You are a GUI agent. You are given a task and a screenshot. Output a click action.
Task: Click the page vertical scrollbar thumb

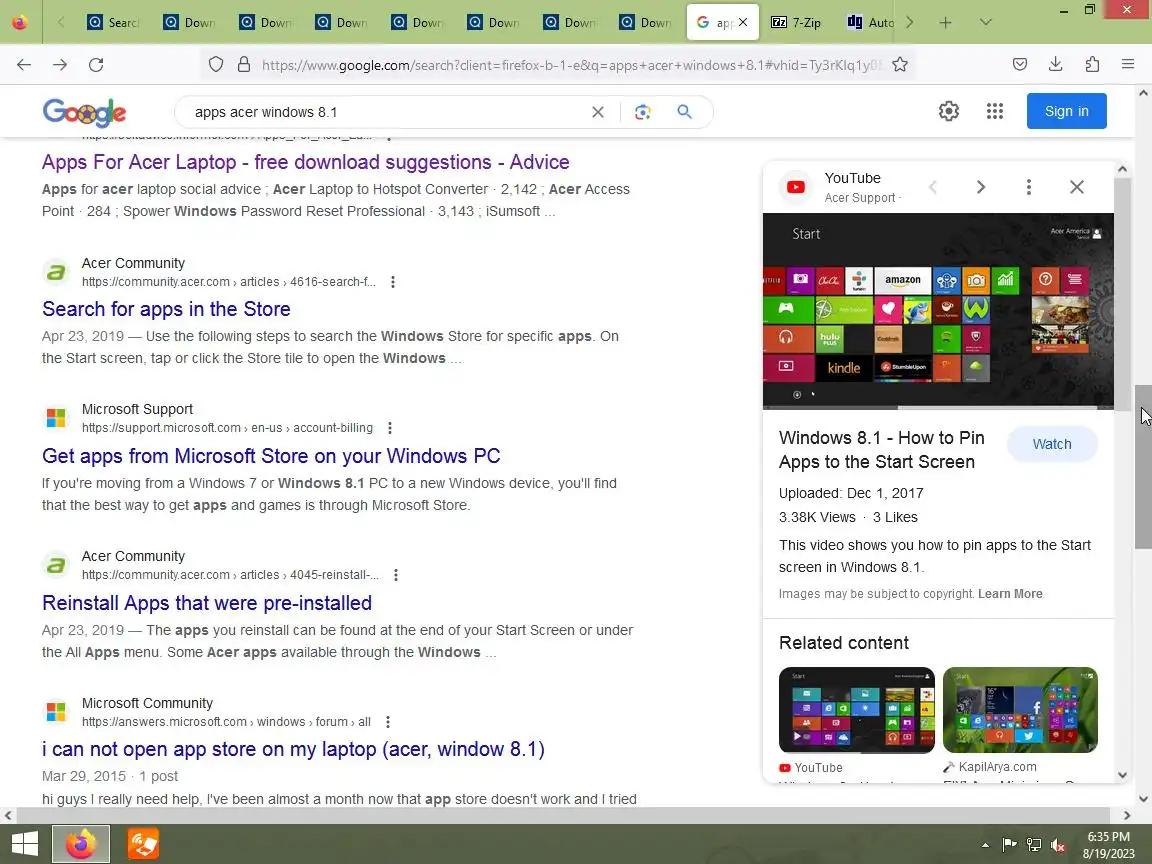[x=1143, y=466]
